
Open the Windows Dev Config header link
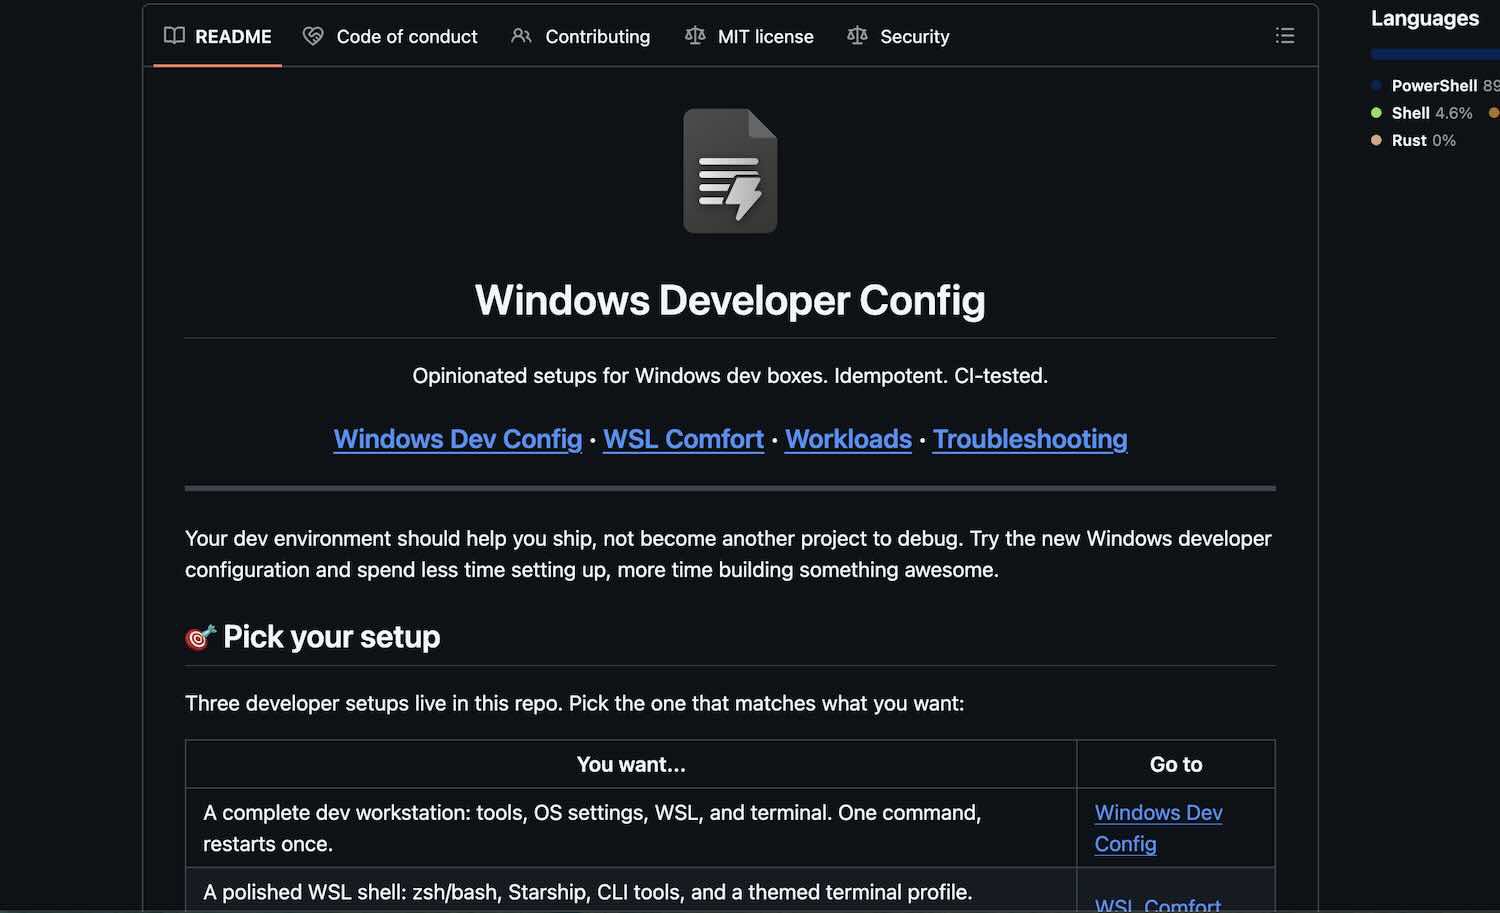(458, 439)
